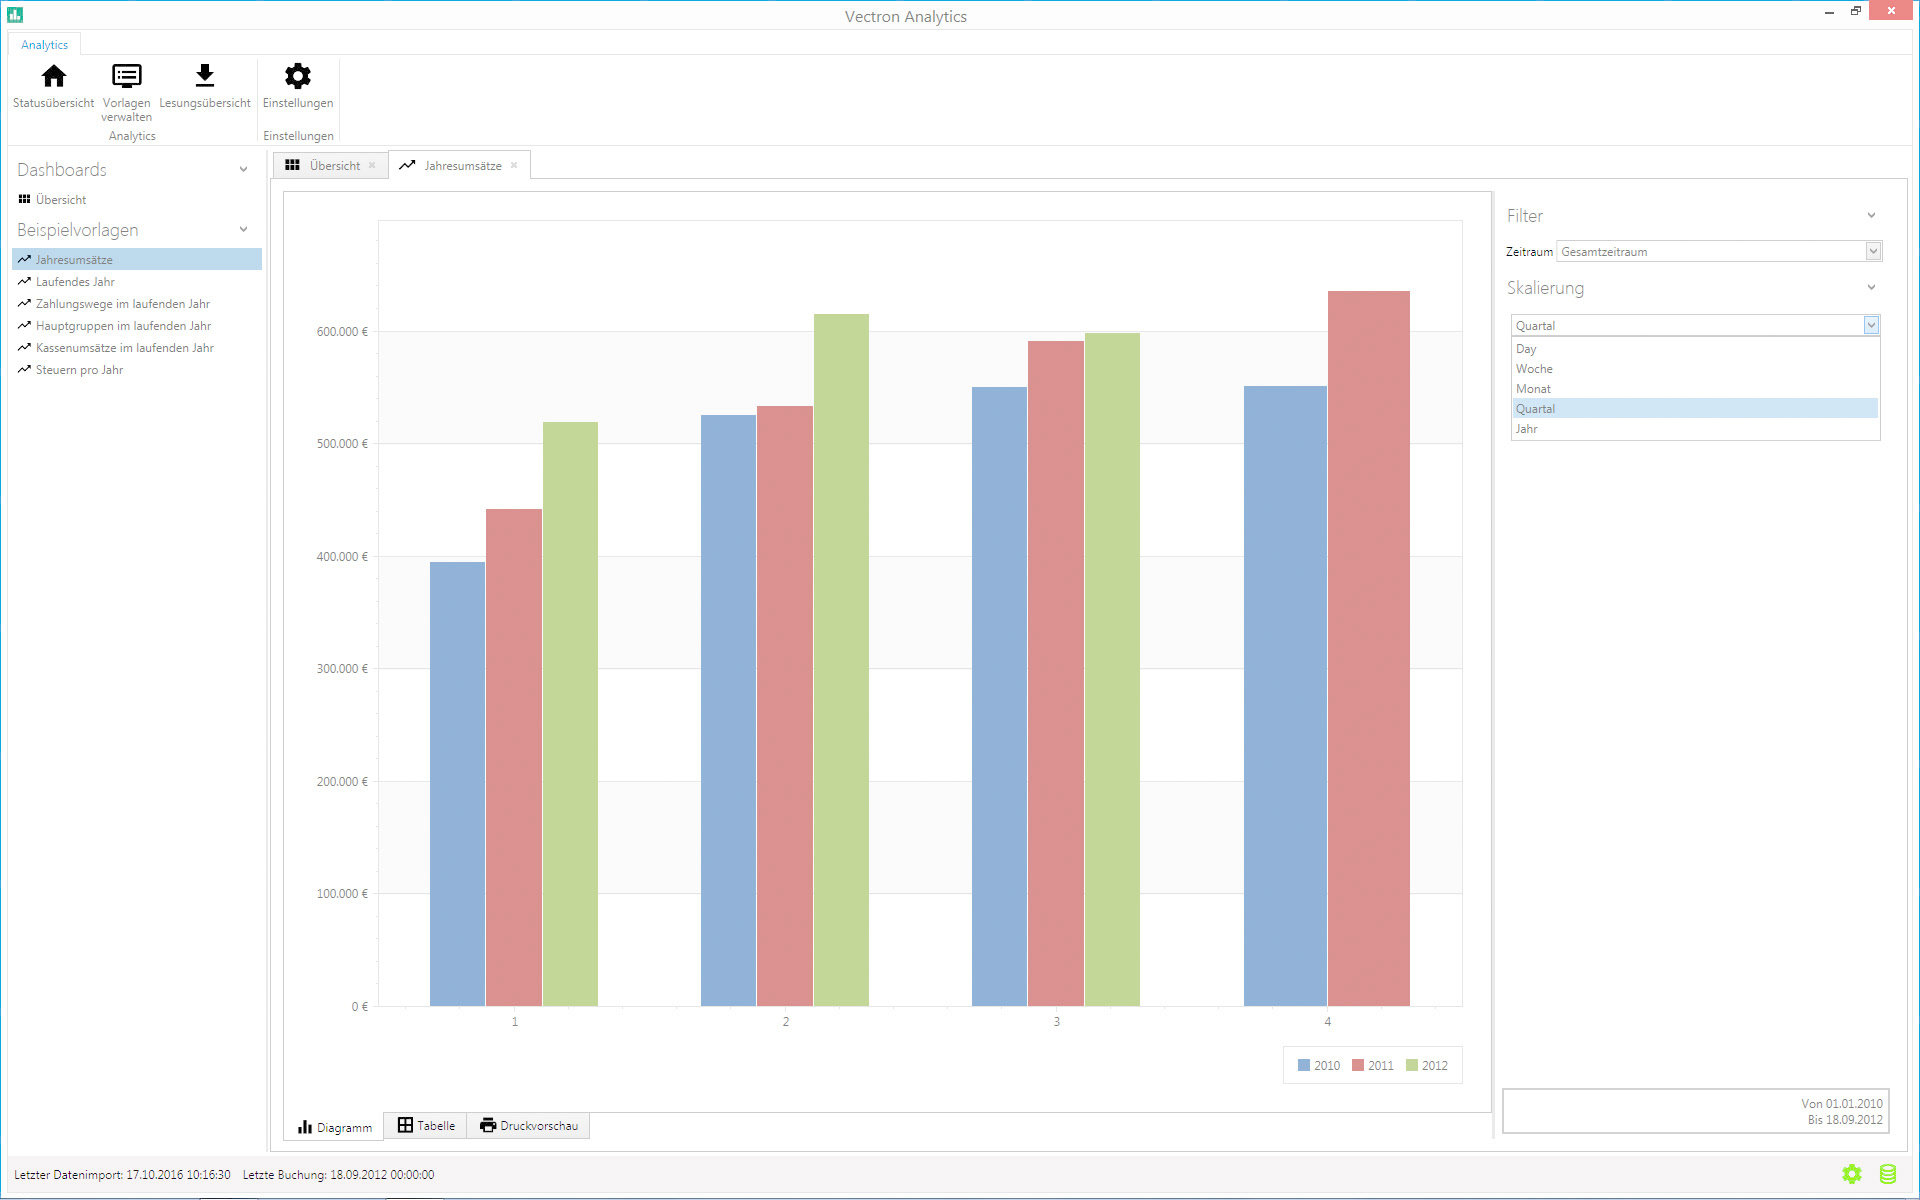Screen dimensions: 1920x1200
Task: Open Lesungsübersicht download icon
Action: pos(205,77)
